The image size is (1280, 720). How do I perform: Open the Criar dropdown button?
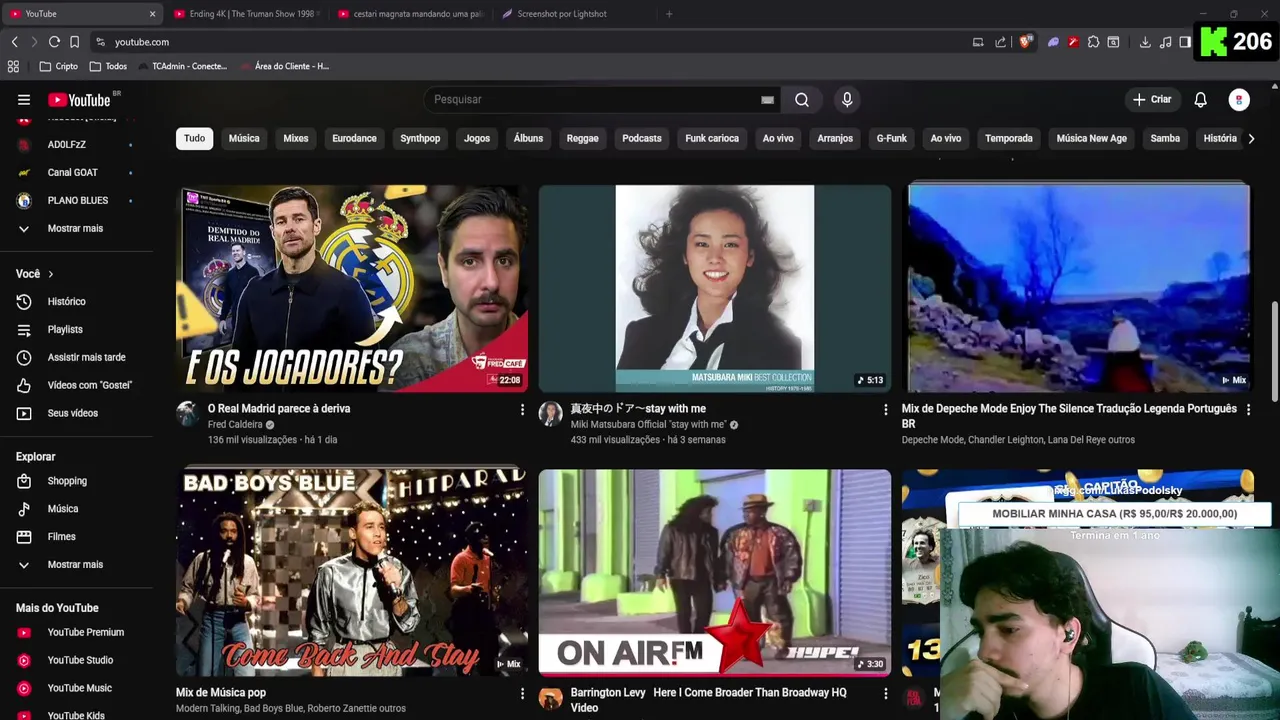tap(1151, 100)
